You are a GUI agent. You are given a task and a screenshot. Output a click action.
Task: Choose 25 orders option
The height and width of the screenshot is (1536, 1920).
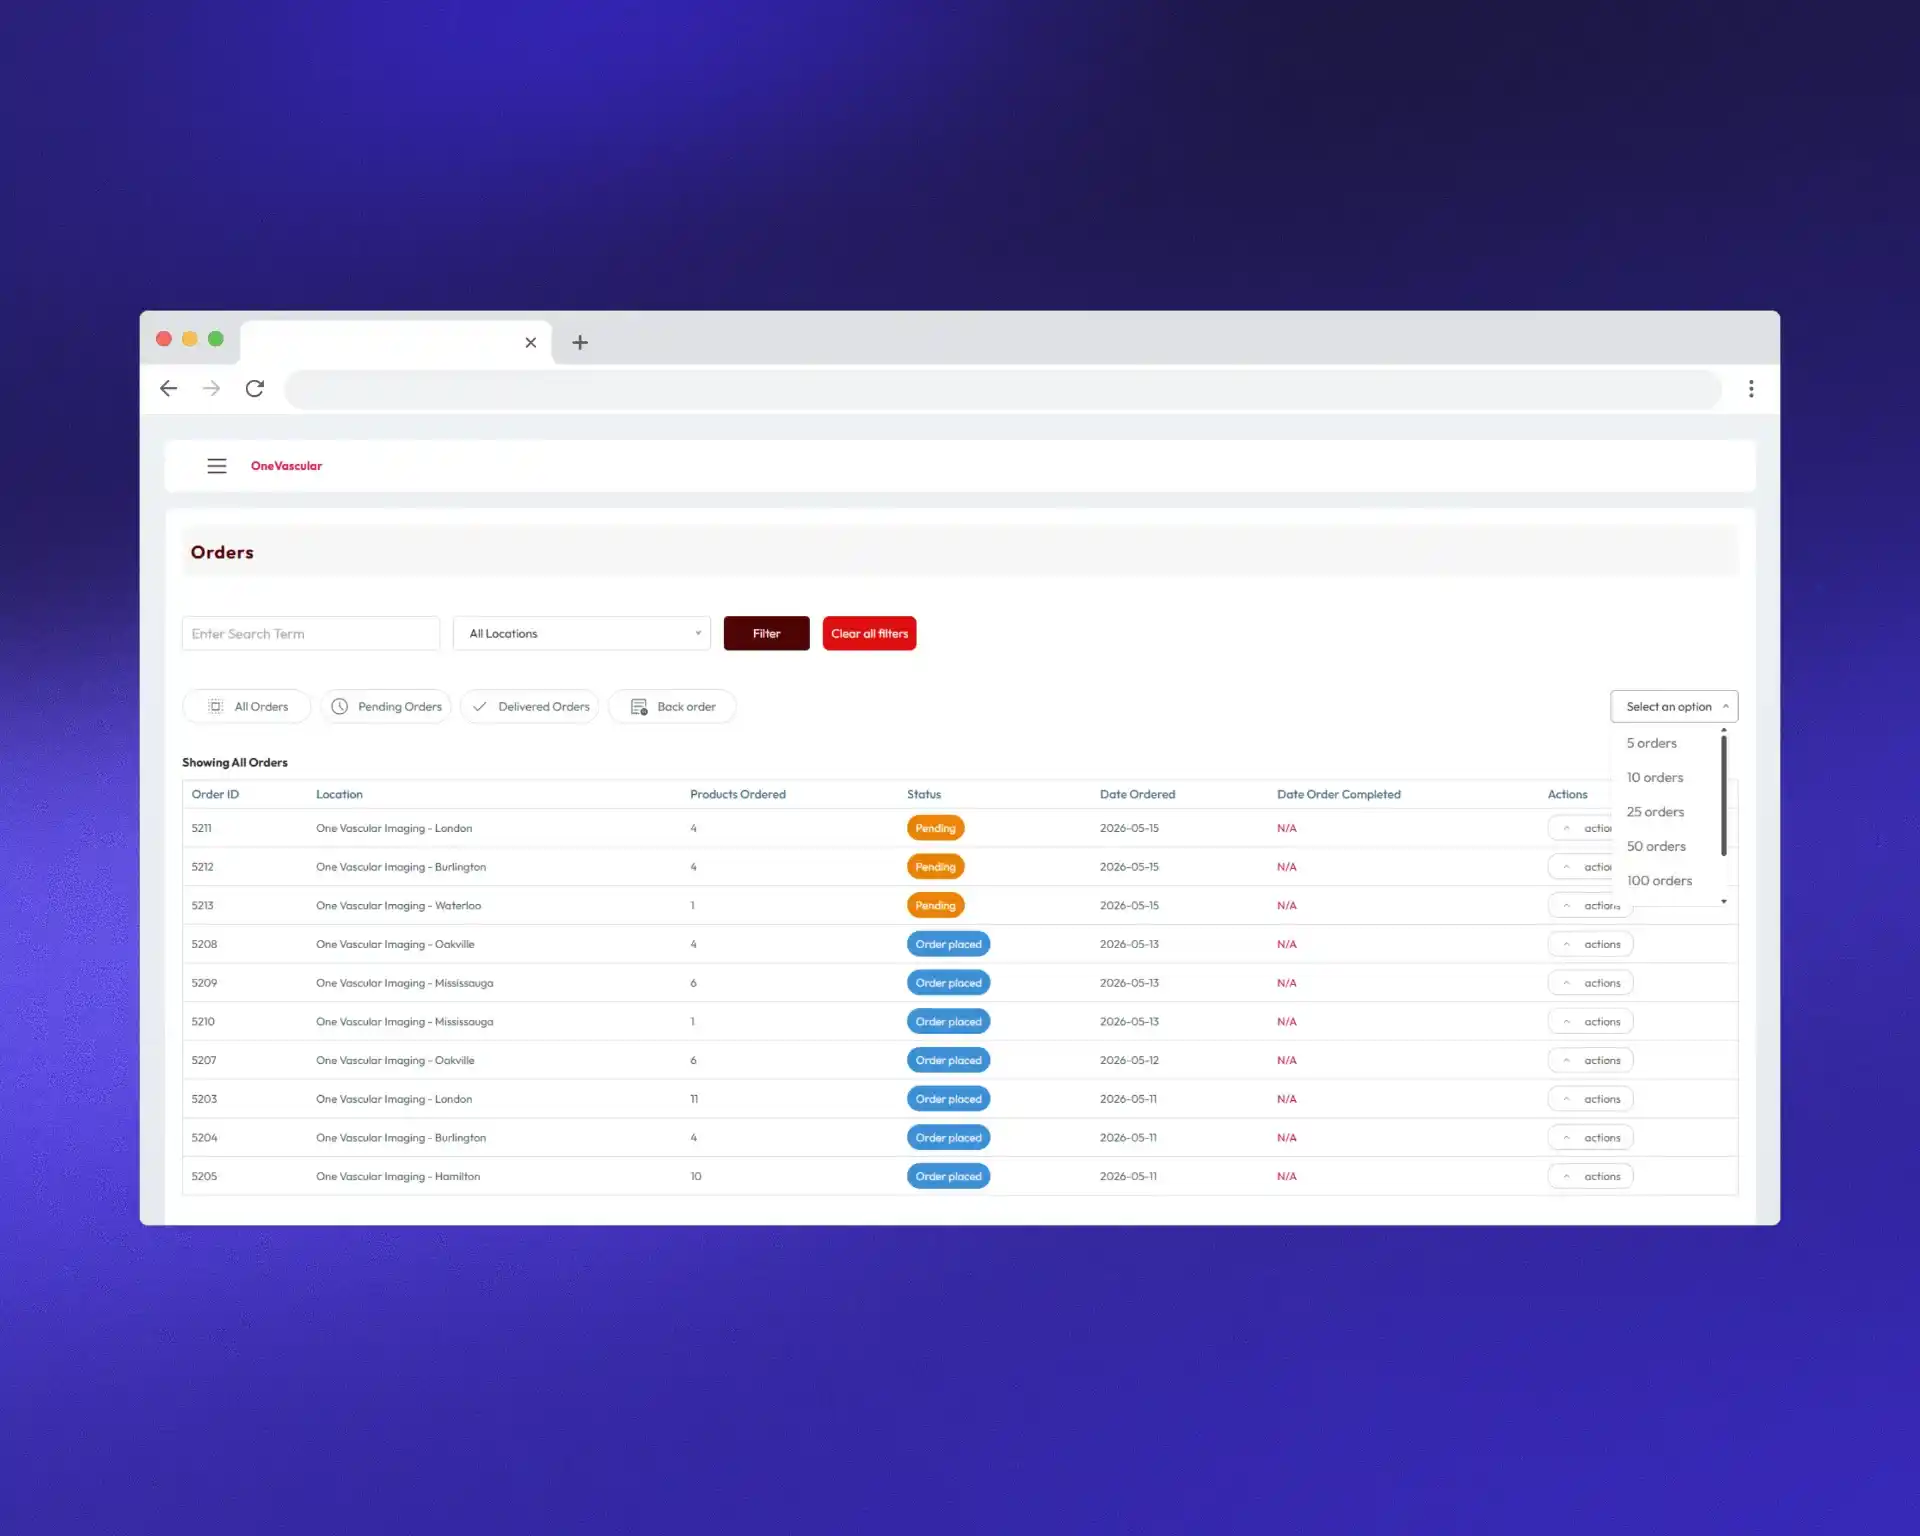(x=1656, y=812)
